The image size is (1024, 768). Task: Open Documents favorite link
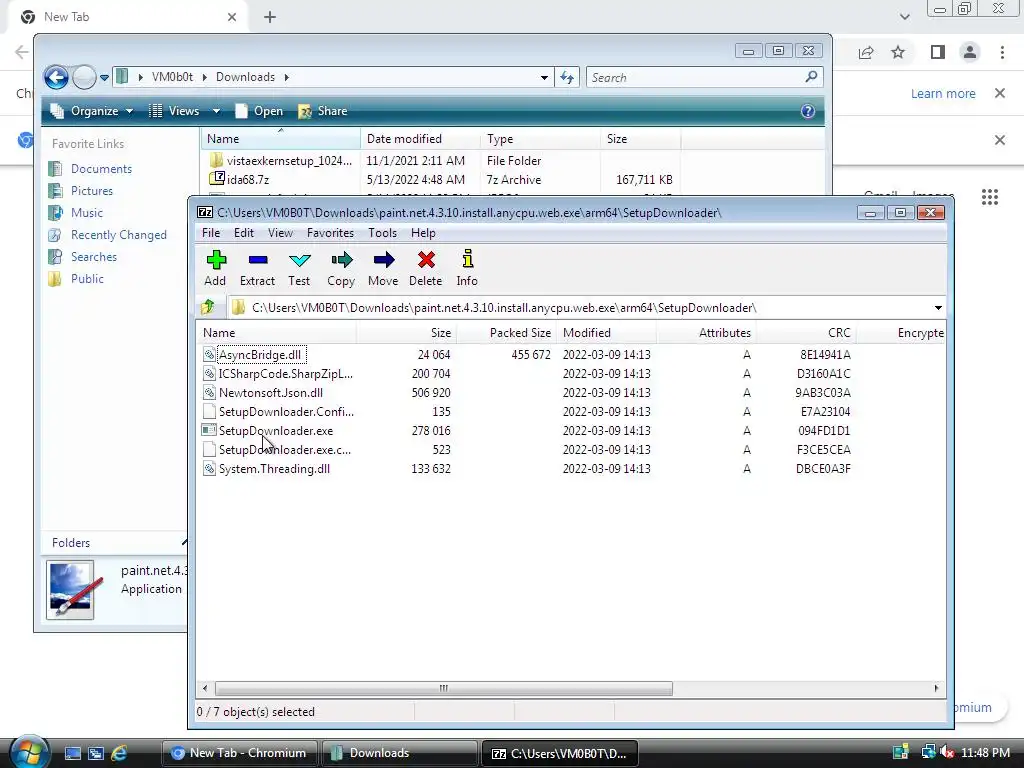click(101, 169)
